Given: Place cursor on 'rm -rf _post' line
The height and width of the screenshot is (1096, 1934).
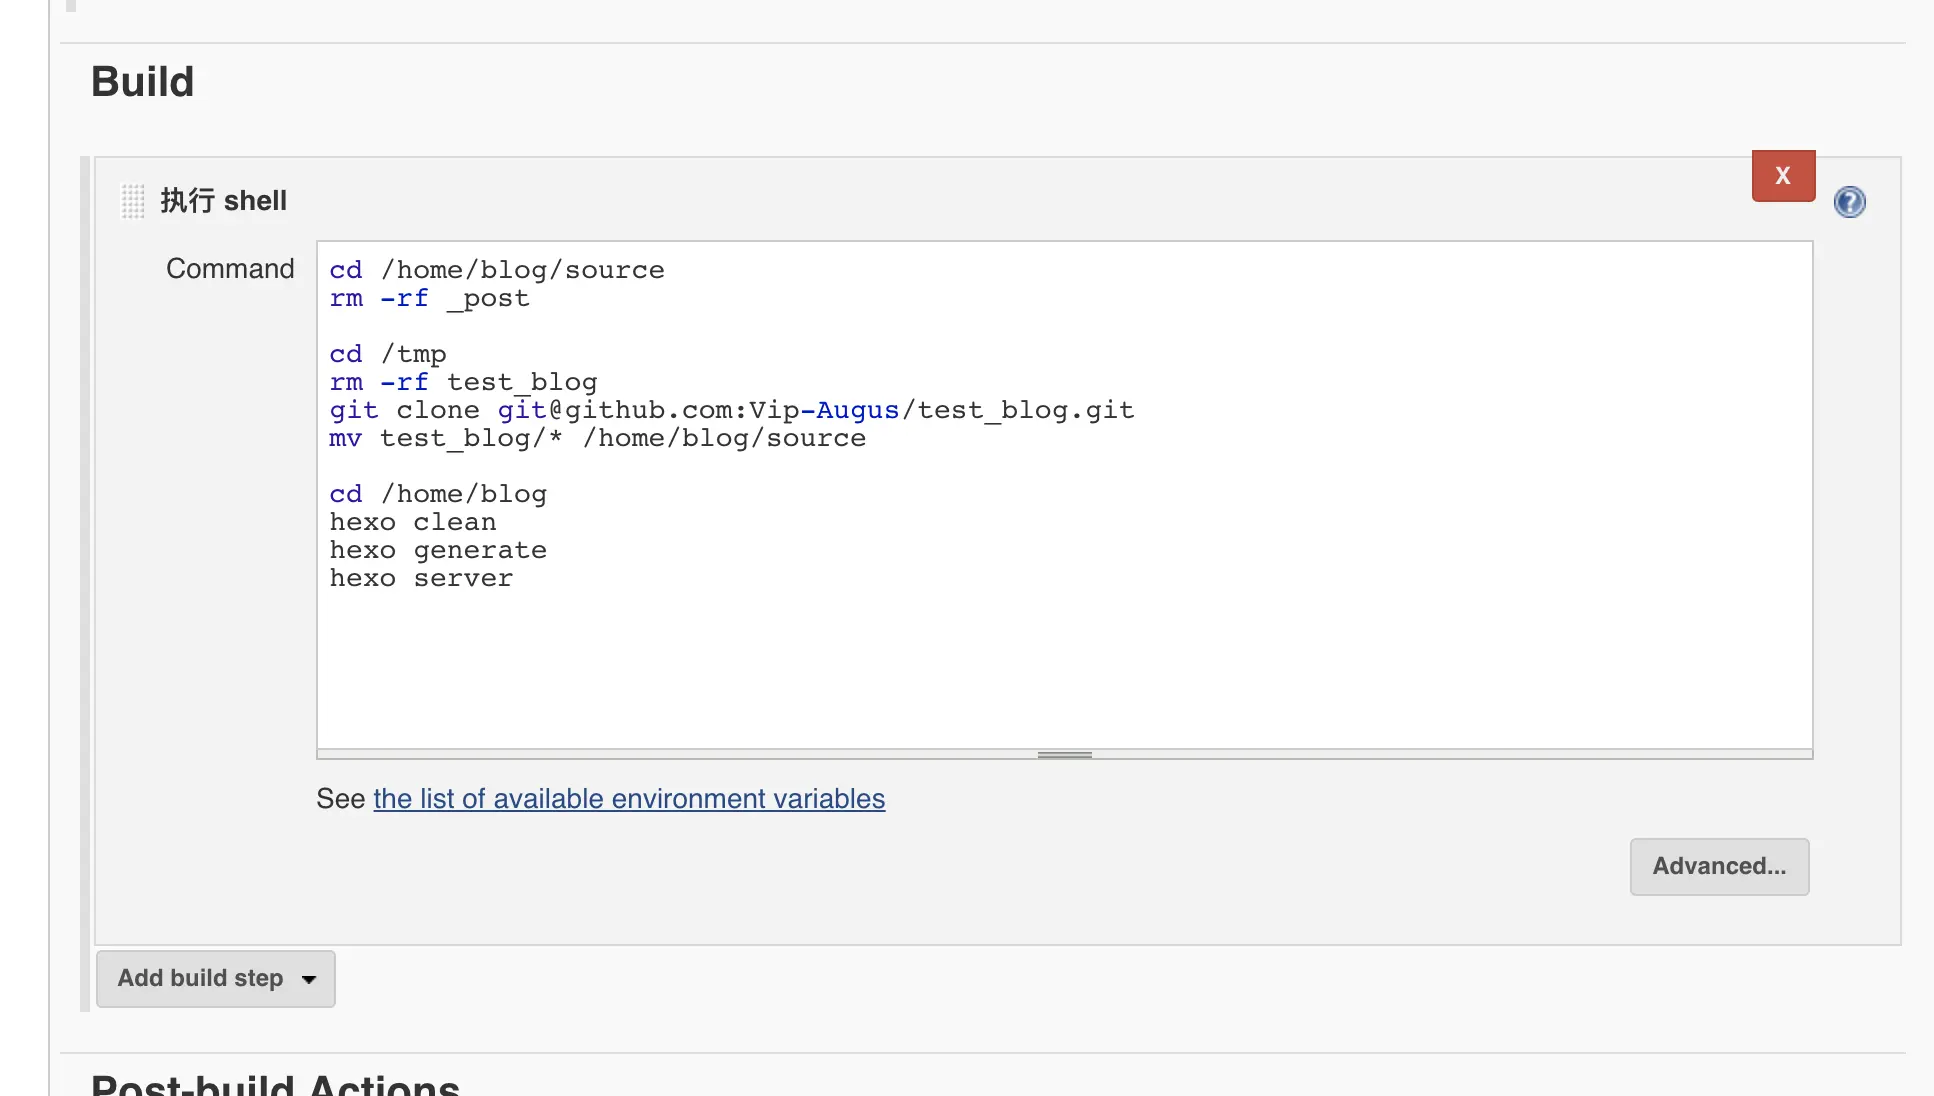Looking at the screenshot, I should click(430, 298).
